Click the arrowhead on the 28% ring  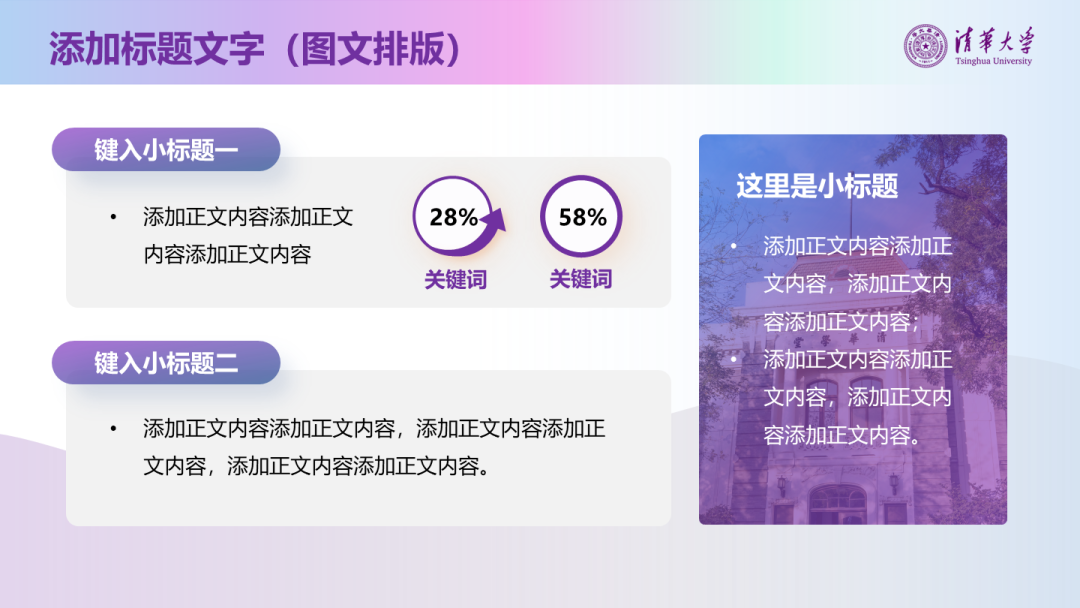point(496,220)
